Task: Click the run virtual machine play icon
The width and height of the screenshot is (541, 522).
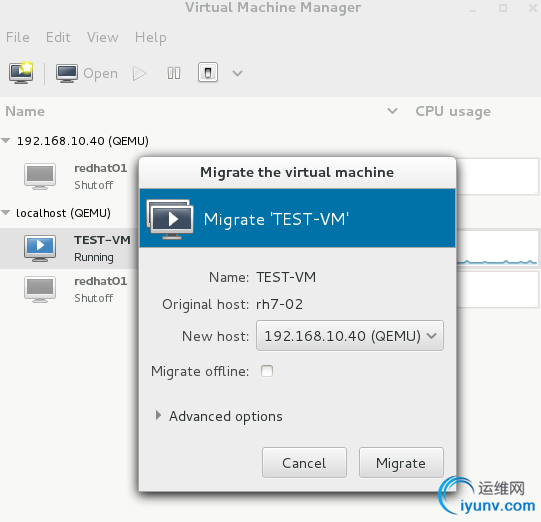Action: pyautogui.click(x=139, y=73)
